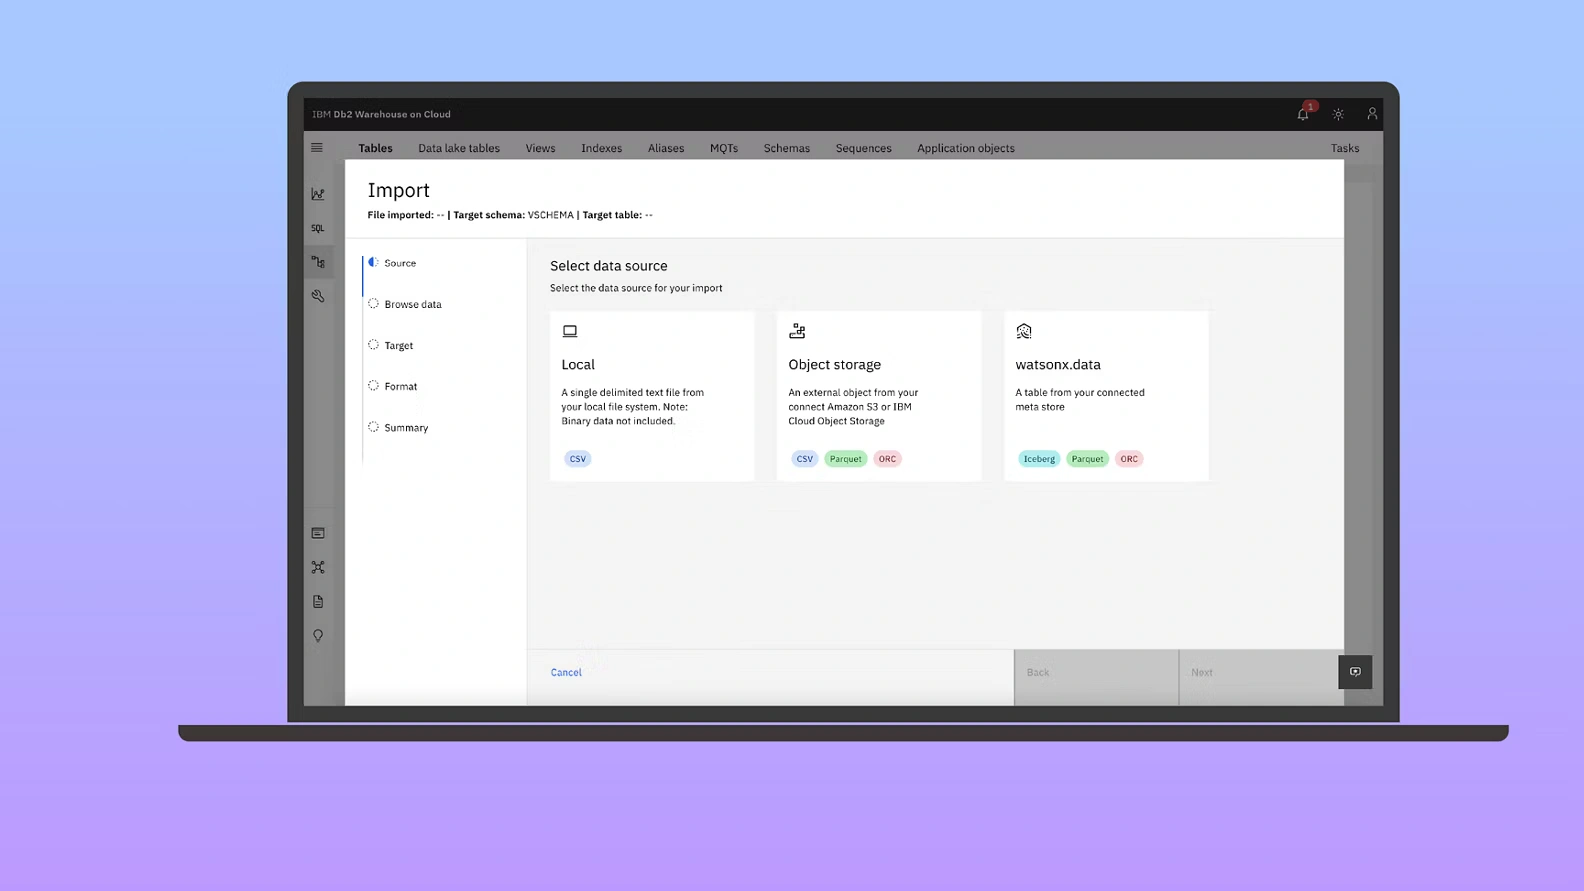Click the lightbulb icon in sidebar
This screenshot has height=891, width=1584.
tap(318, 636)
